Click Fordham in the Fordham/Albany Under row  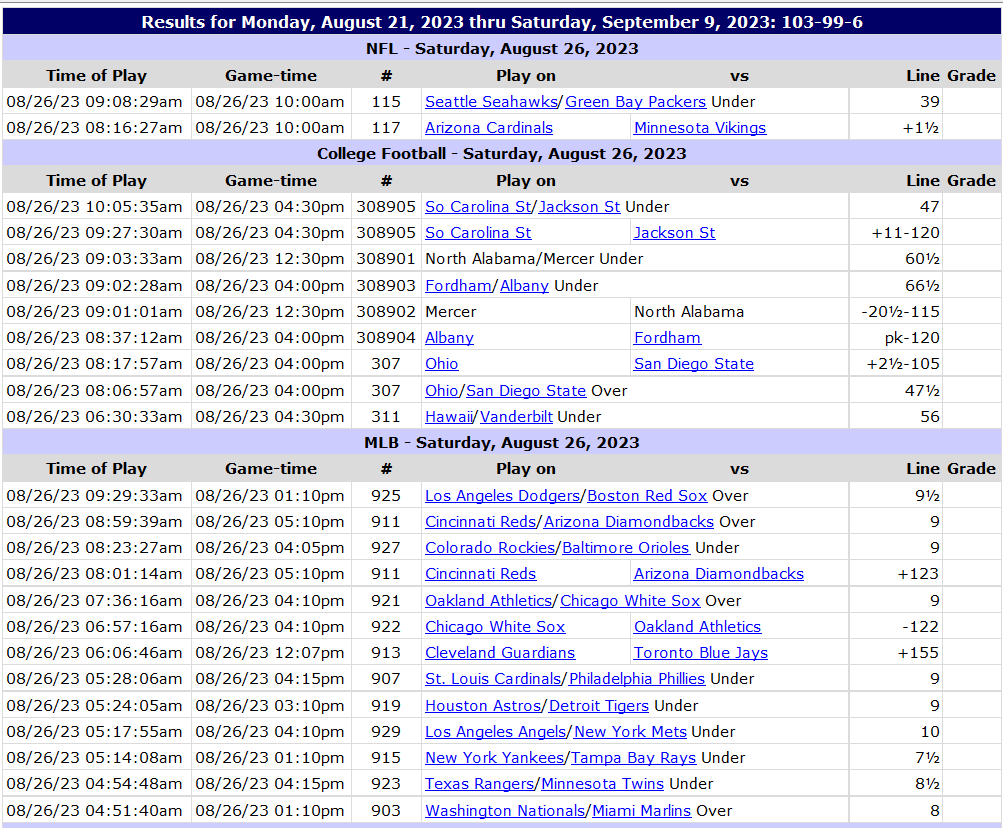pyautogui.click(x=458, y=285)
